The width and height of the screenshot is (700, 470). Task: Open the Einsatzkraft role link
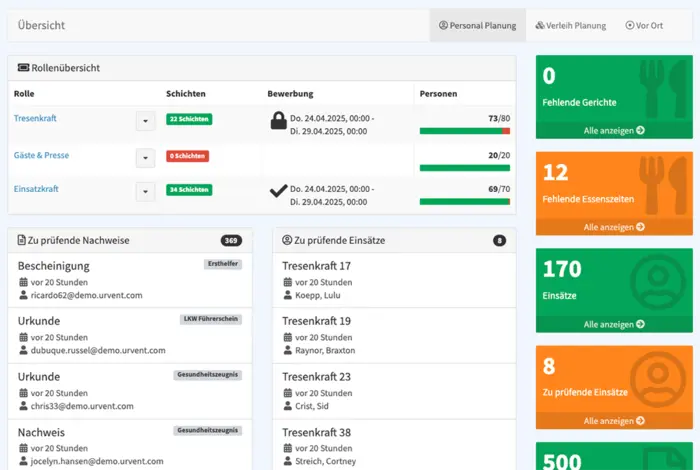(36, 189)
